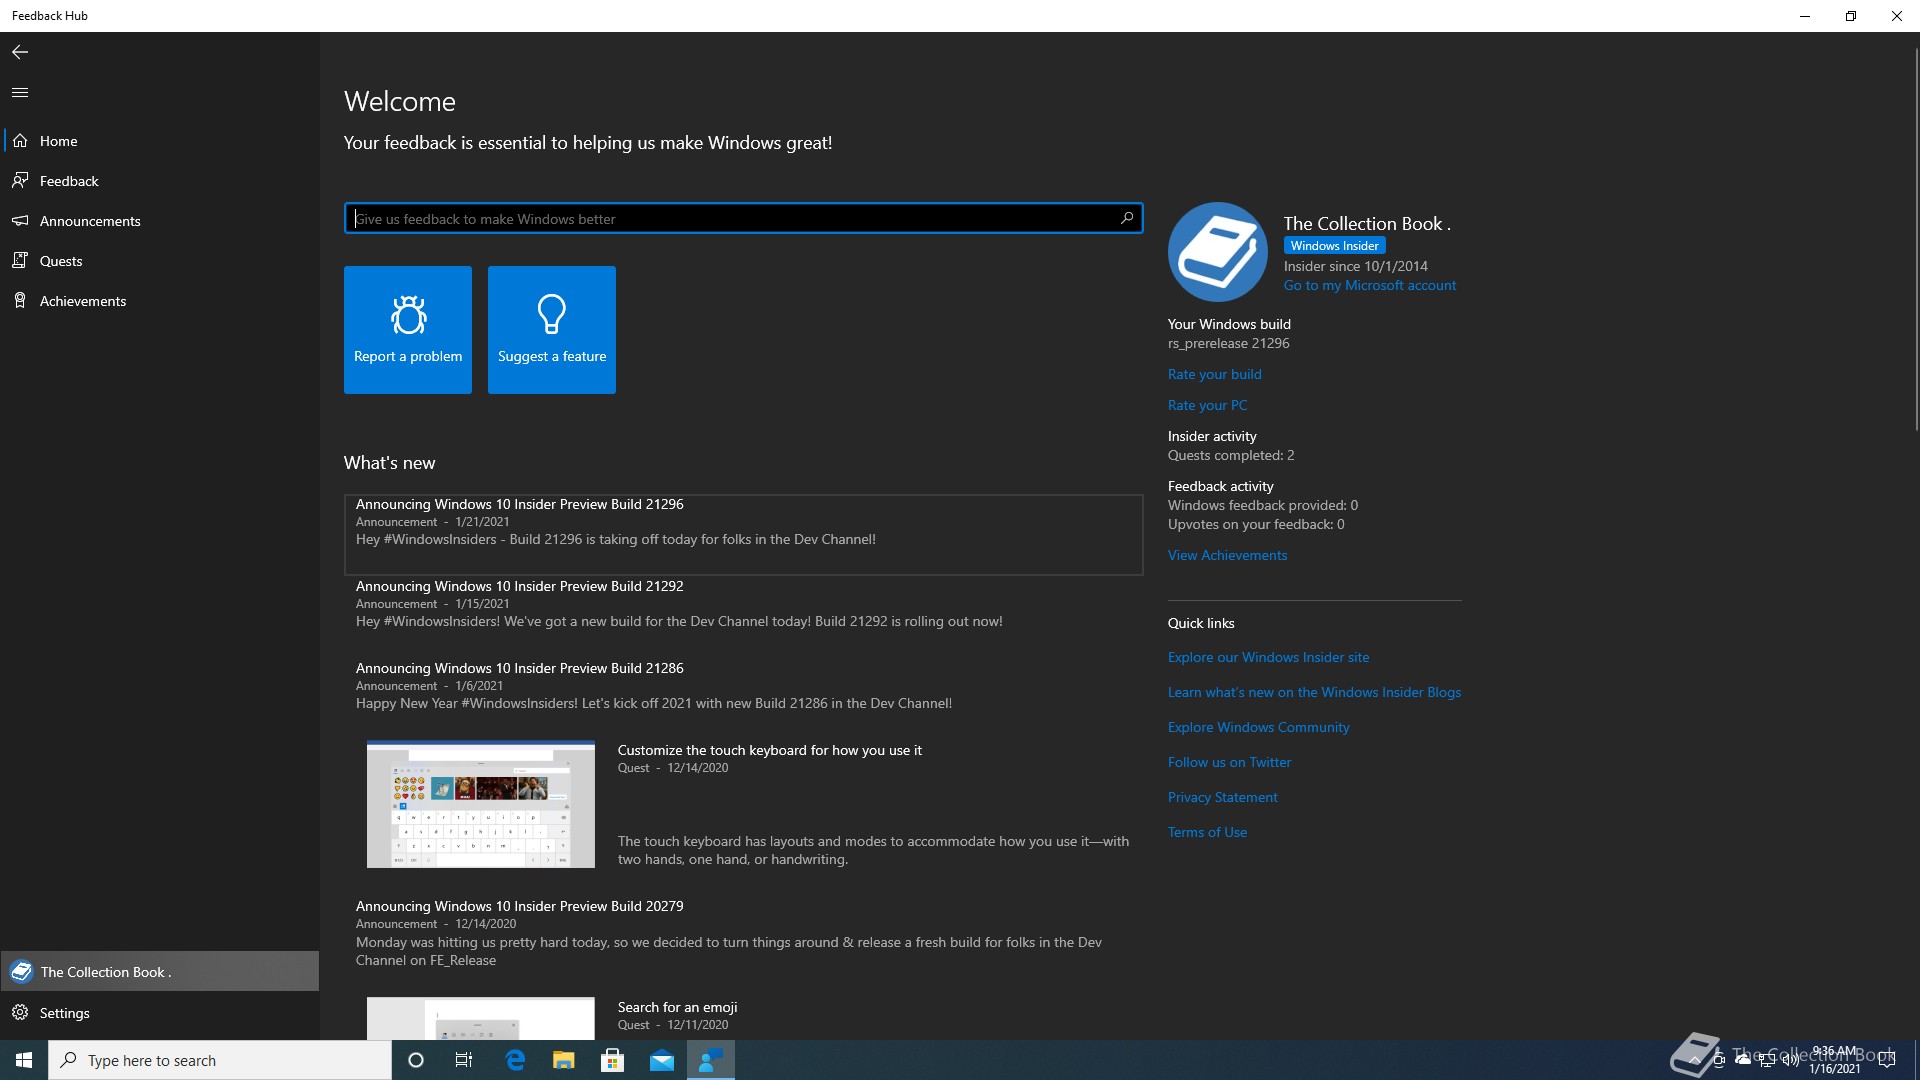Go to Announcements section
This screenshot has height=1080, width=1920.
click(x=90, y=221)
